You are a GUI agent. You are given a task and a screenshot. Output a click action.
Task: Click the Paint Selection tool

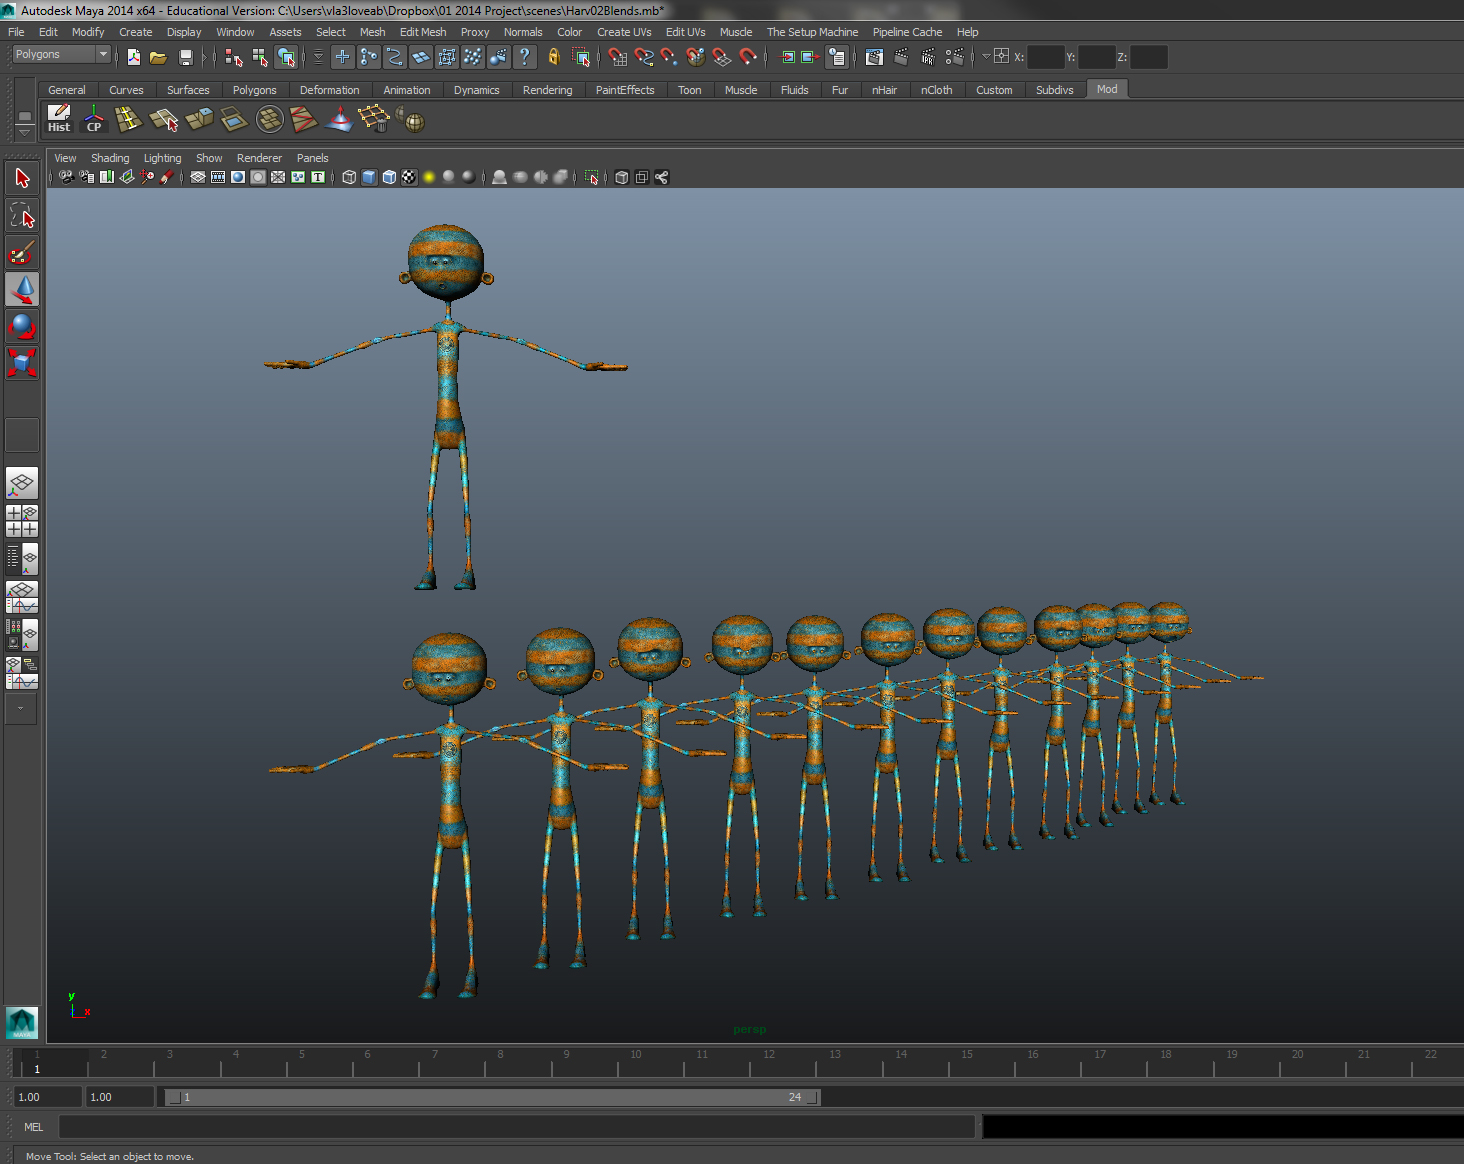(x=22, y=252)
